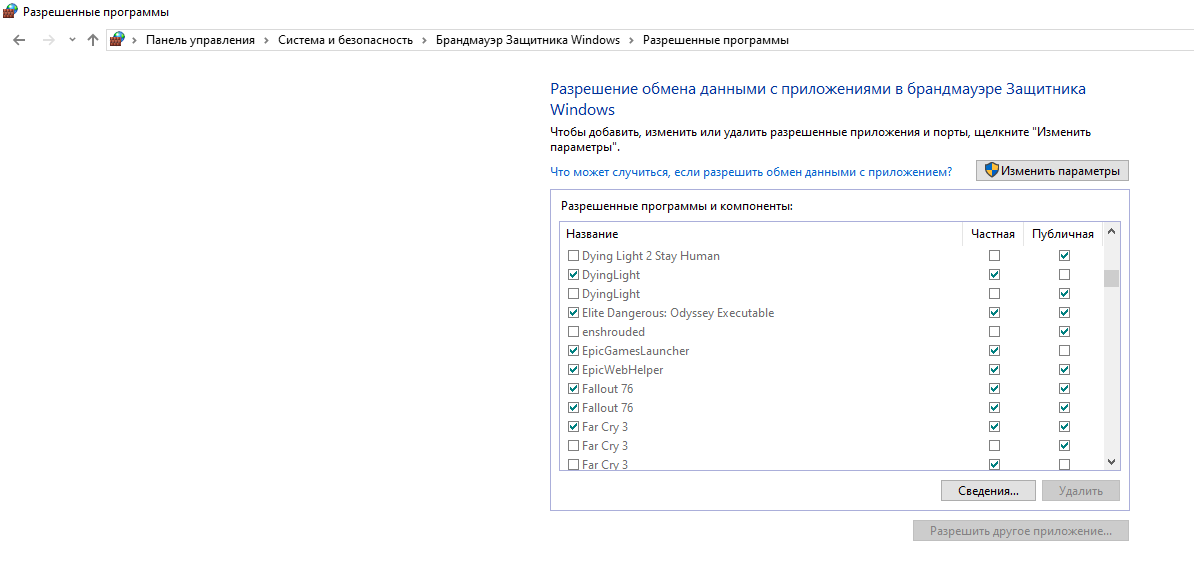This screenshot has width=1194, height=570.
Task: Toggle Dying Light 2 Stay Human name checkbox
Action: [573, 256]
